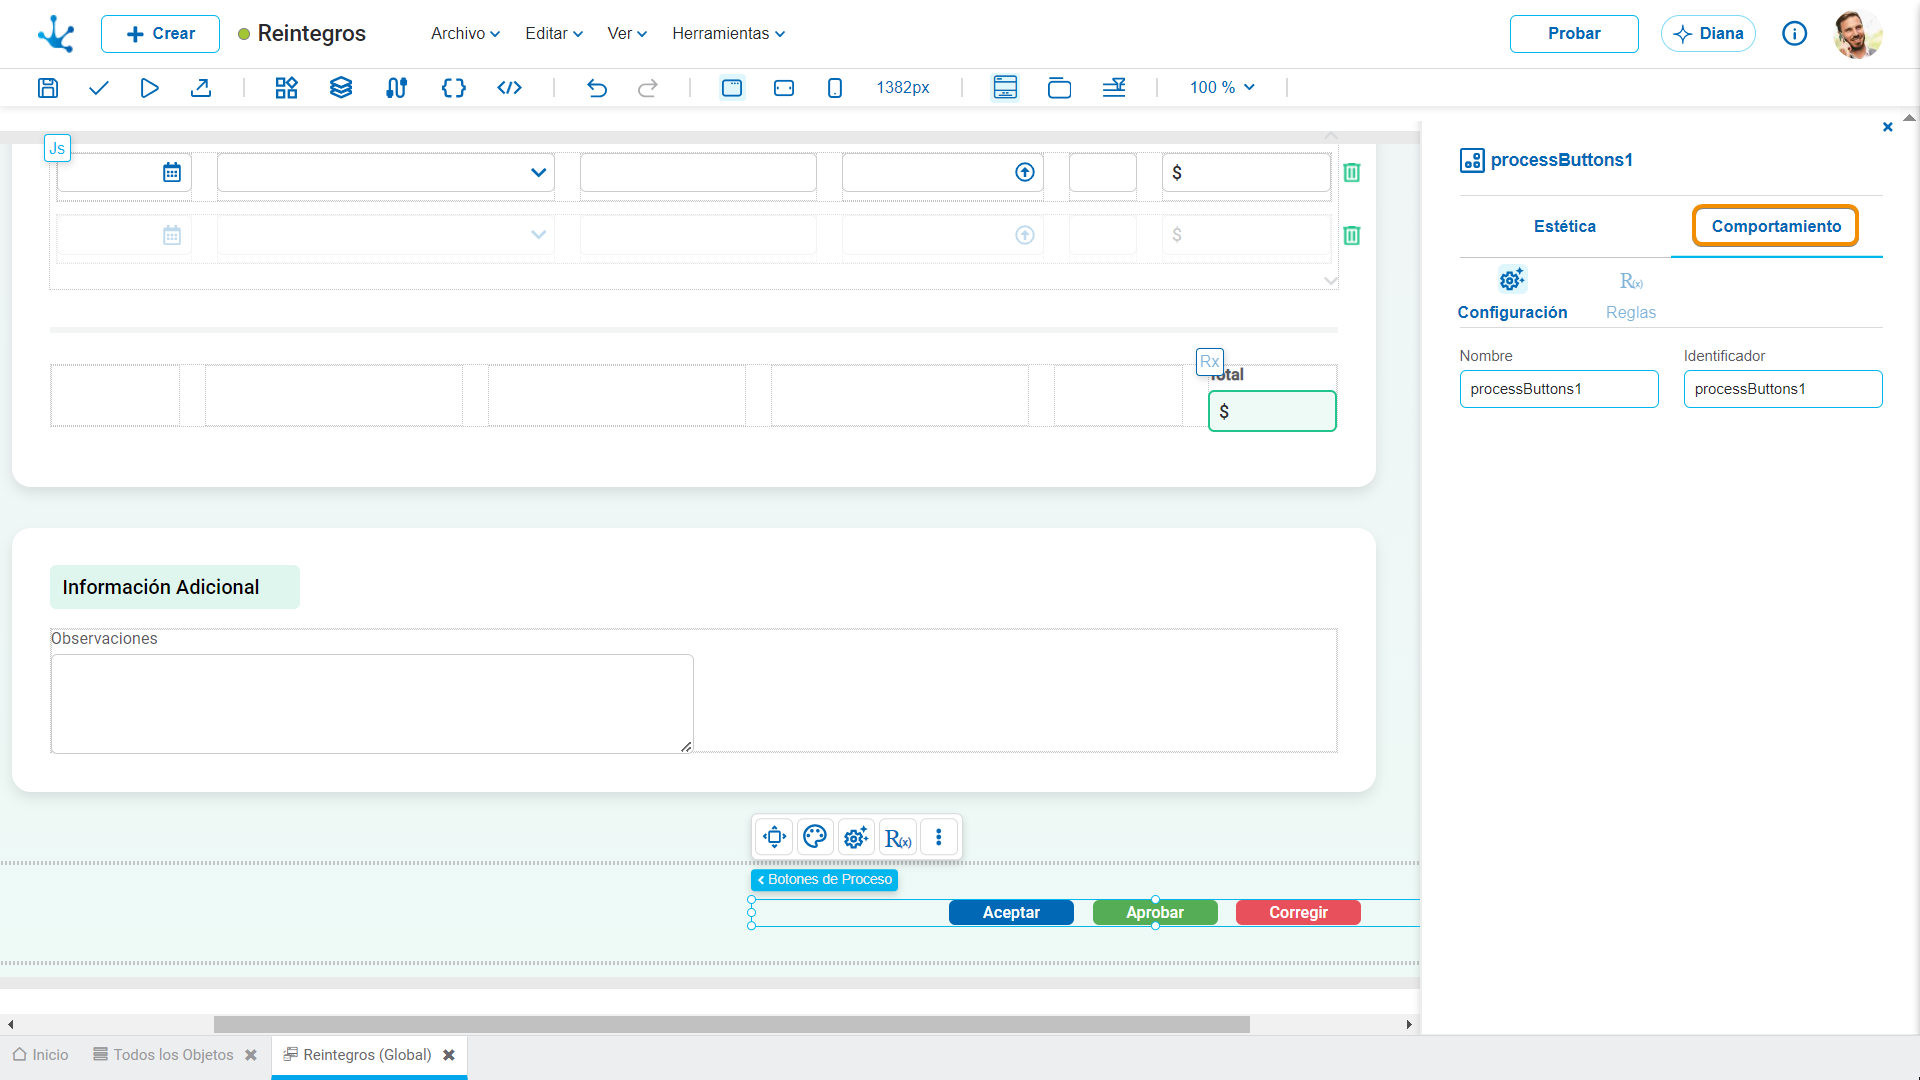Open the layers stack icon
This screenshot has width=1920, height=1080.
(x=341, y=88)
